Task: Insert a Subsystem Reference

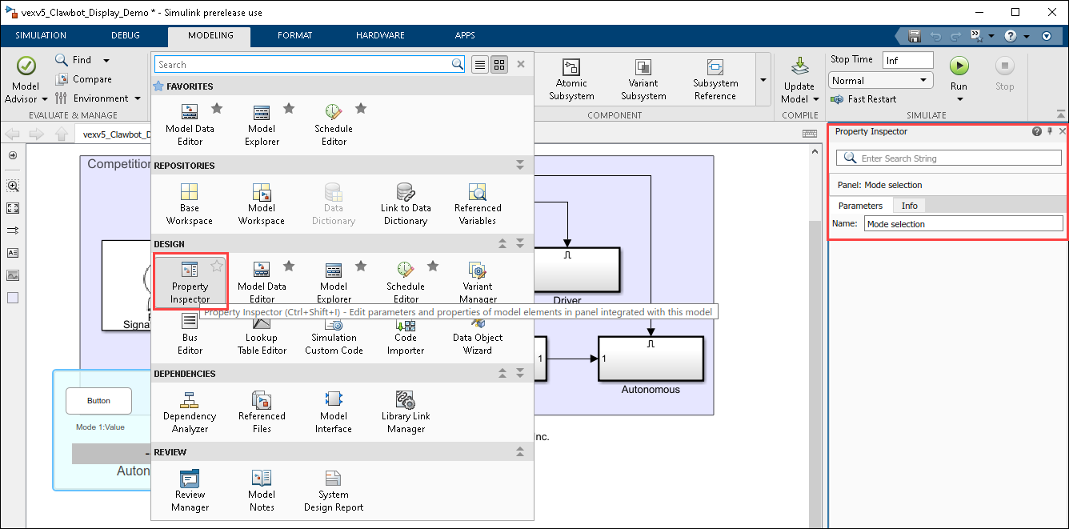Action: pos(715,78)
